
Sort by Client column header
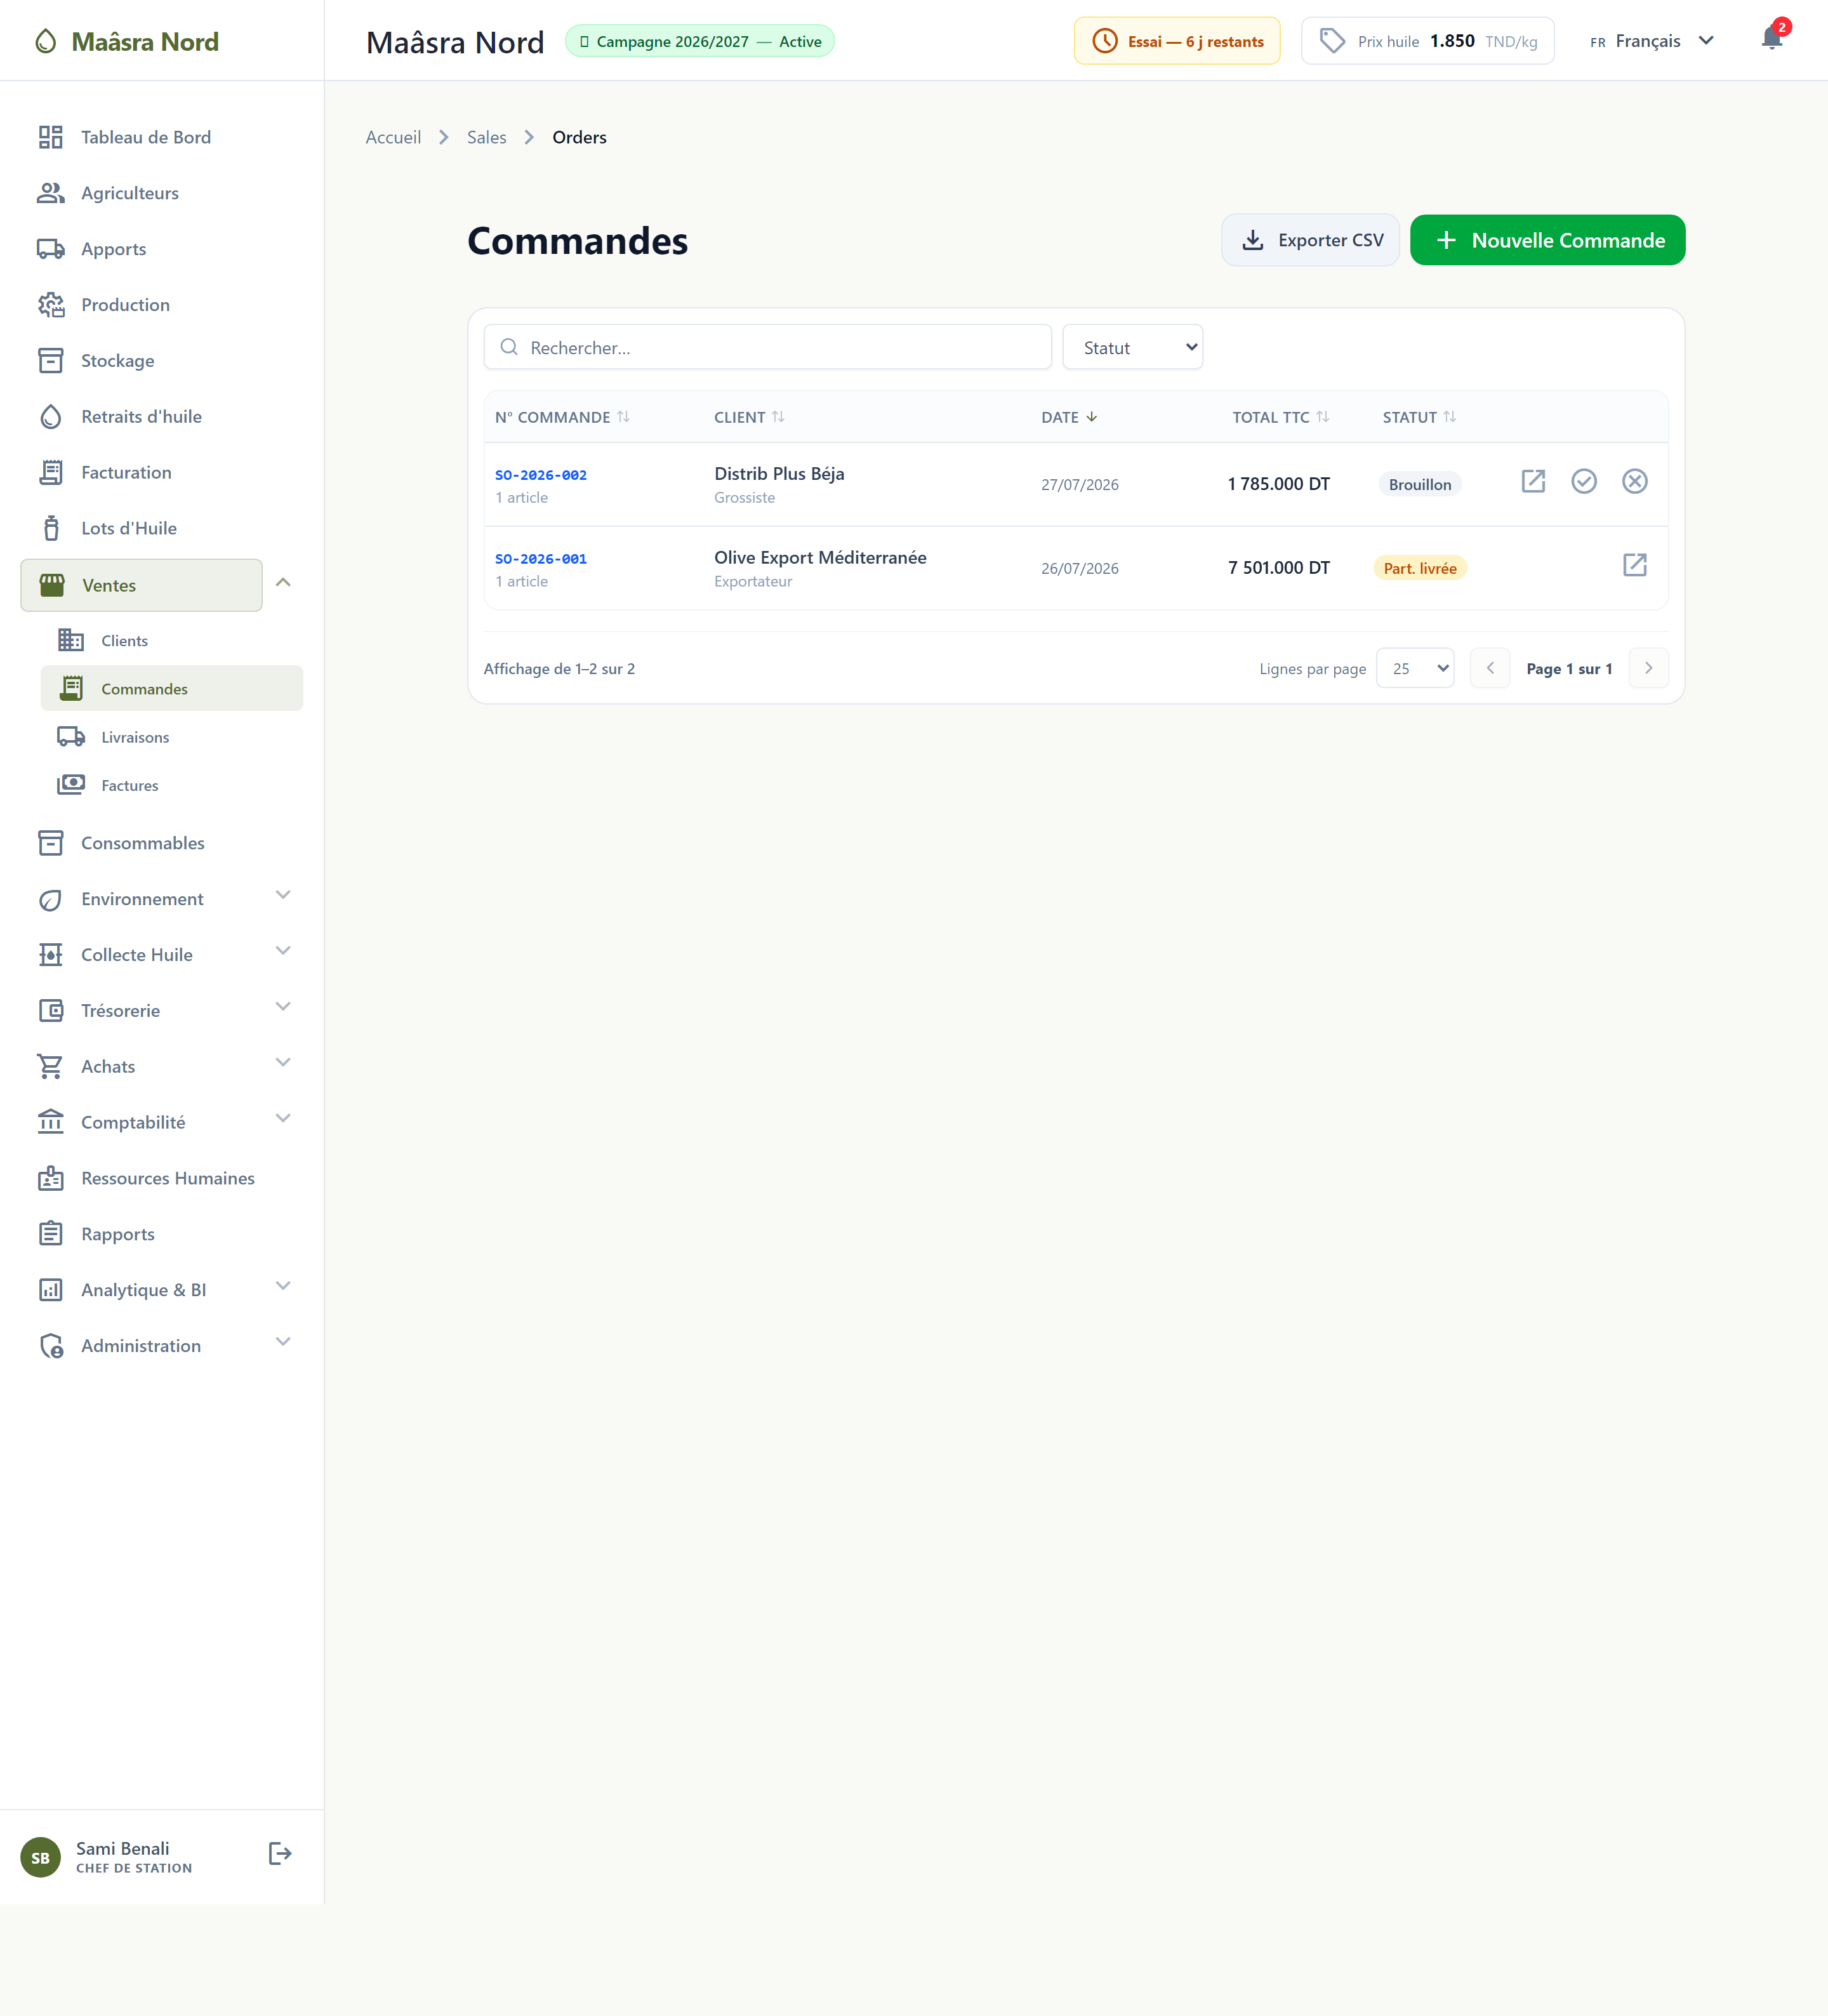tap(749, 417)
